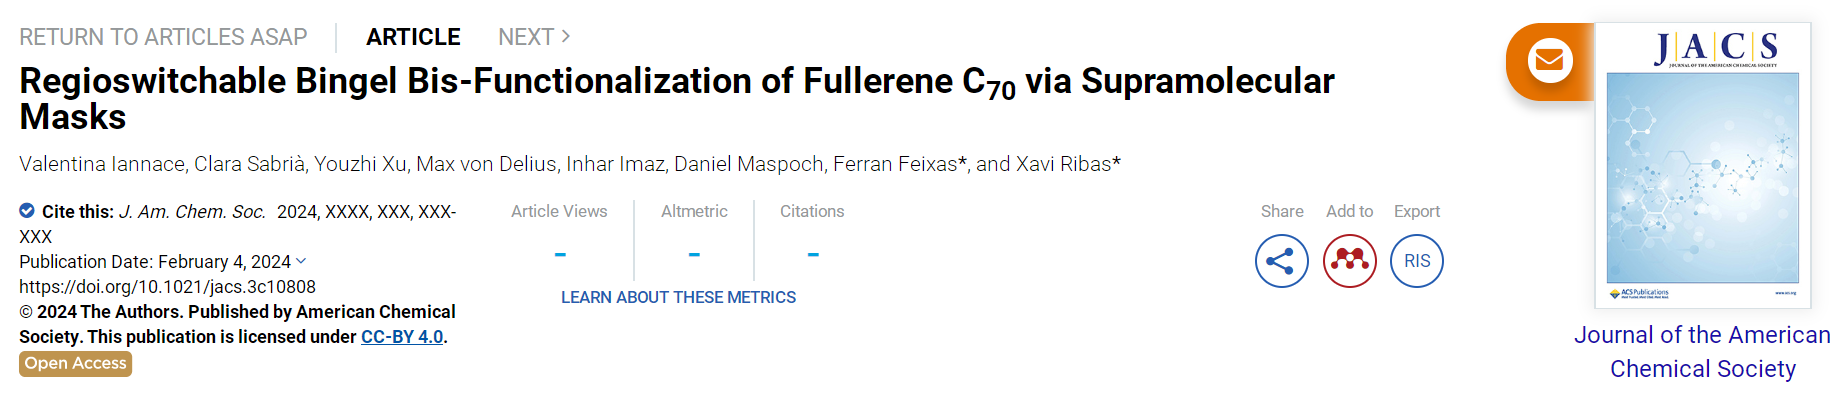Go to NEXT article arrow
The height and width of the screenshot is (393, 1843).
[535, 37]
